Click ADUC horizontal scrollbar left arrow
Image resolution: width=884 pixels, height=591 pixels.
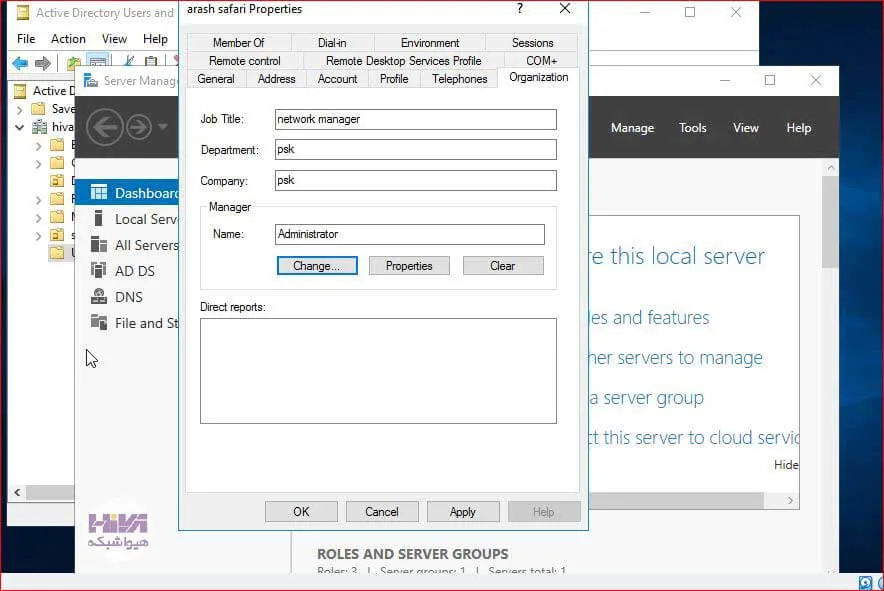tap(17, 492)
